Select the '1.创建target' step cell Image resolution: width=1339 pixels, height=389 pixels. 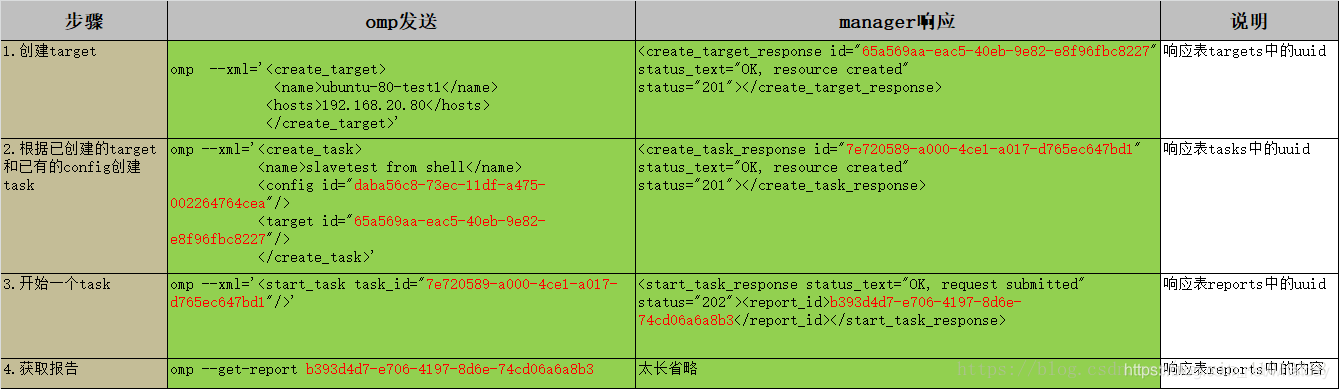tap(84, 89)
